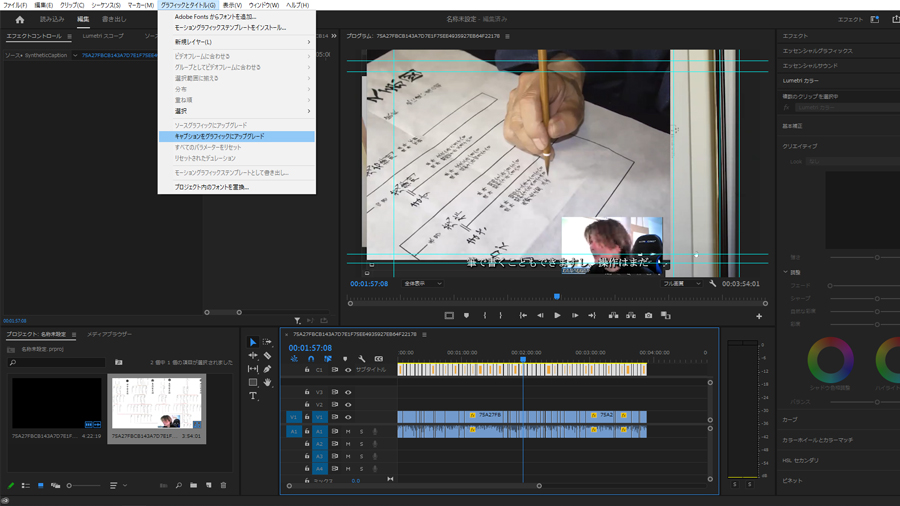900x506 pixels.
Task: Click Mark In brace button
Action: pos(485,316)
